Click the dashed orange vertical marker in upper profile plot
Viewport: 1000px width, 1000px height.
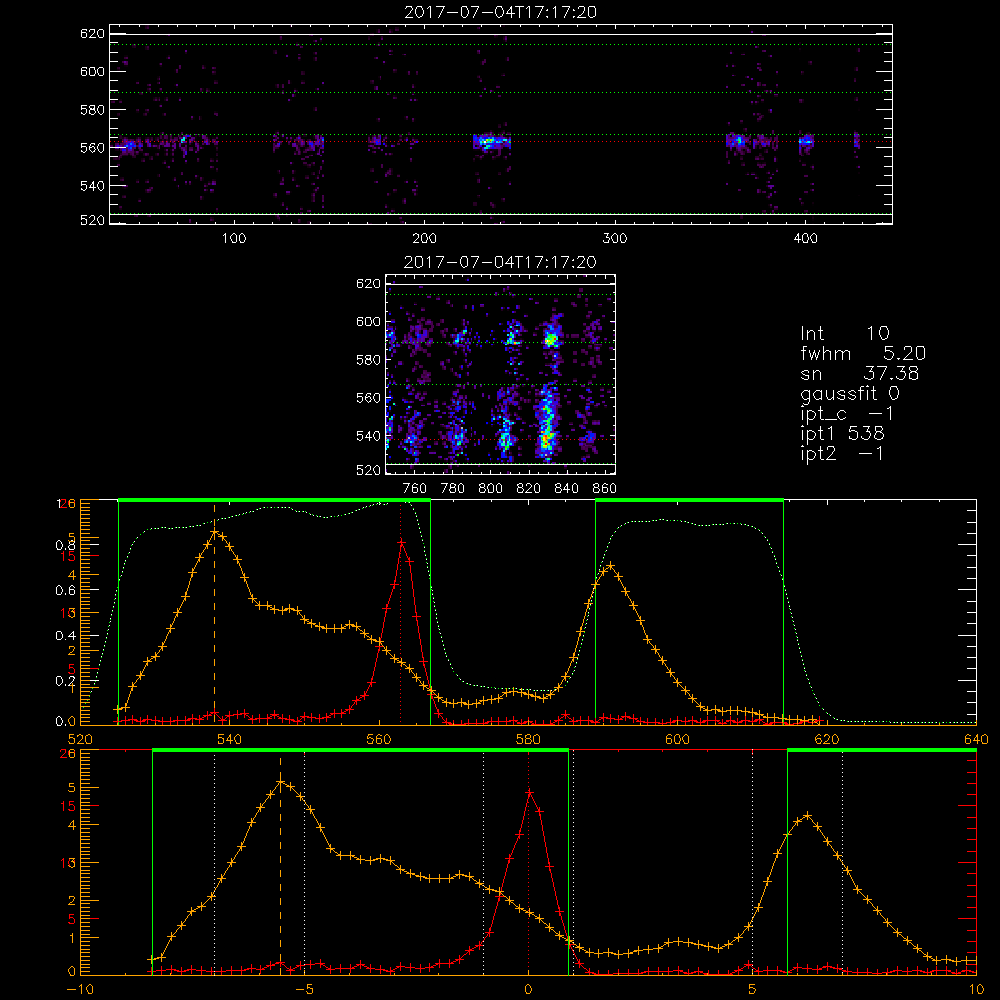pos(214,614)
